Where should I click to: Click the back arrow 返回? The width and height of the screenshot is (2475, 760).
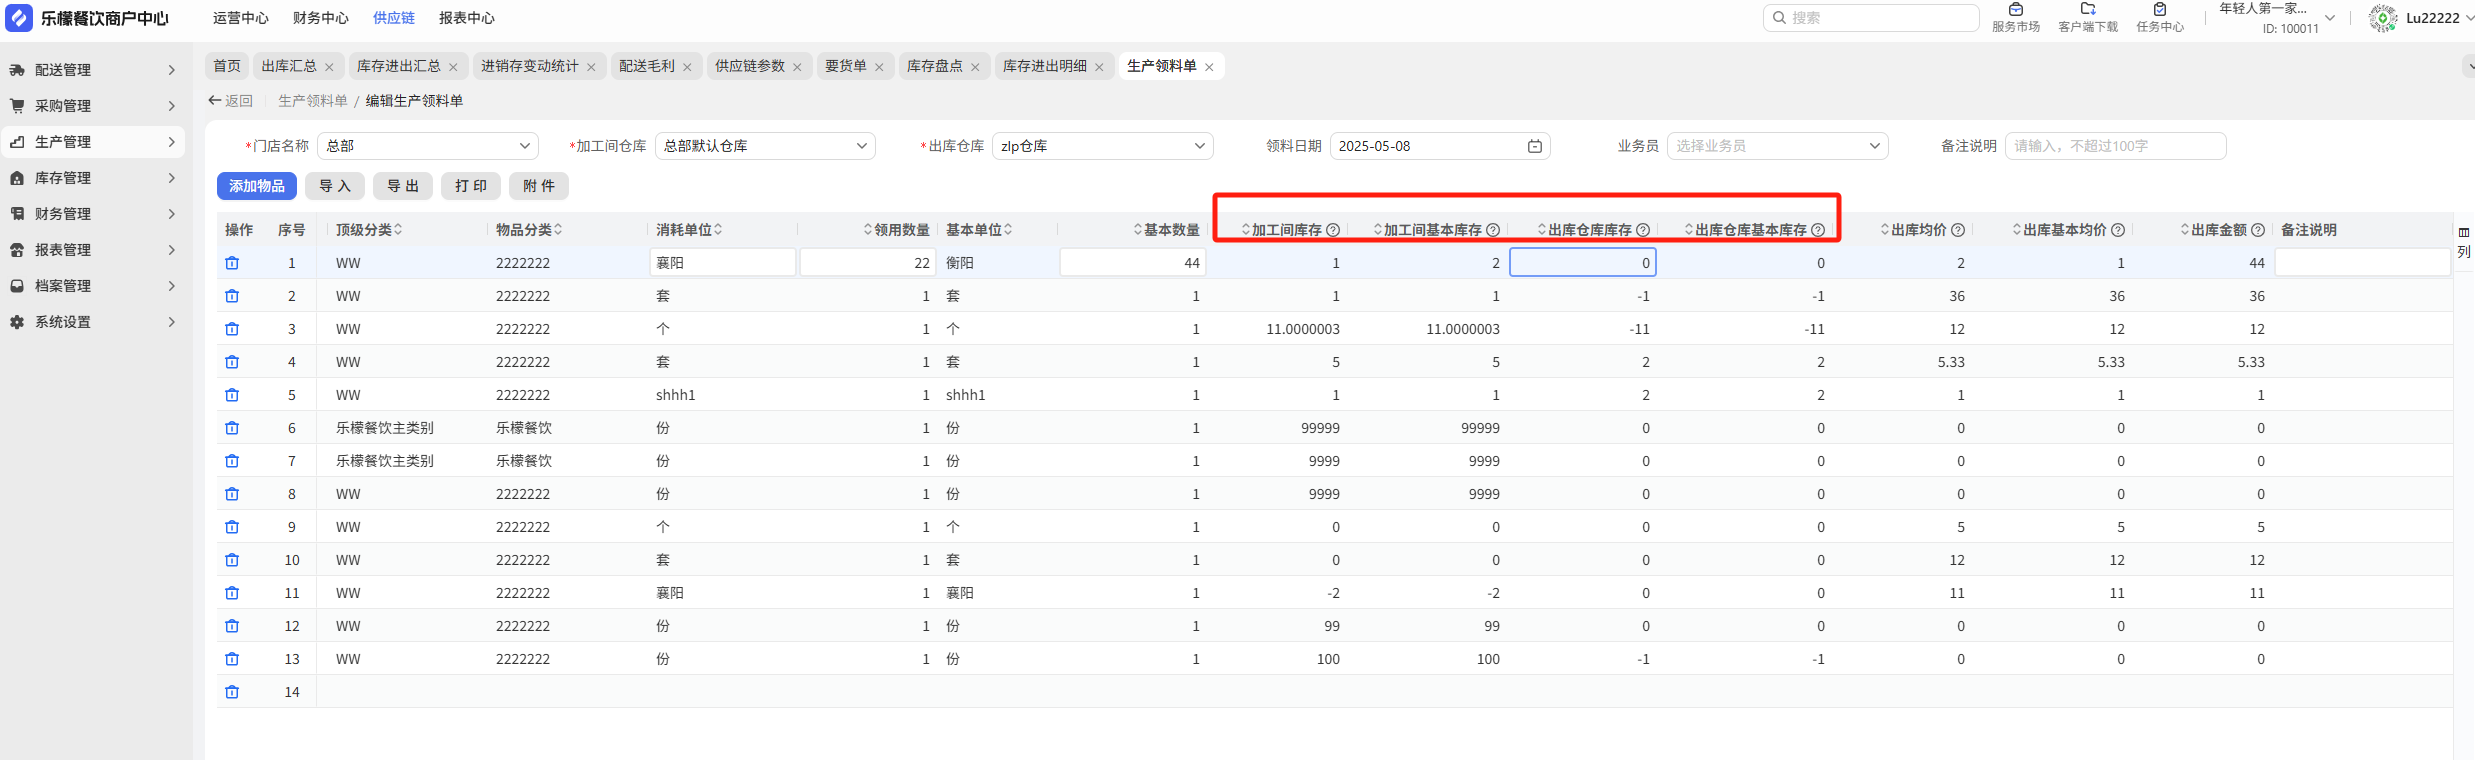tap(230, 101)
